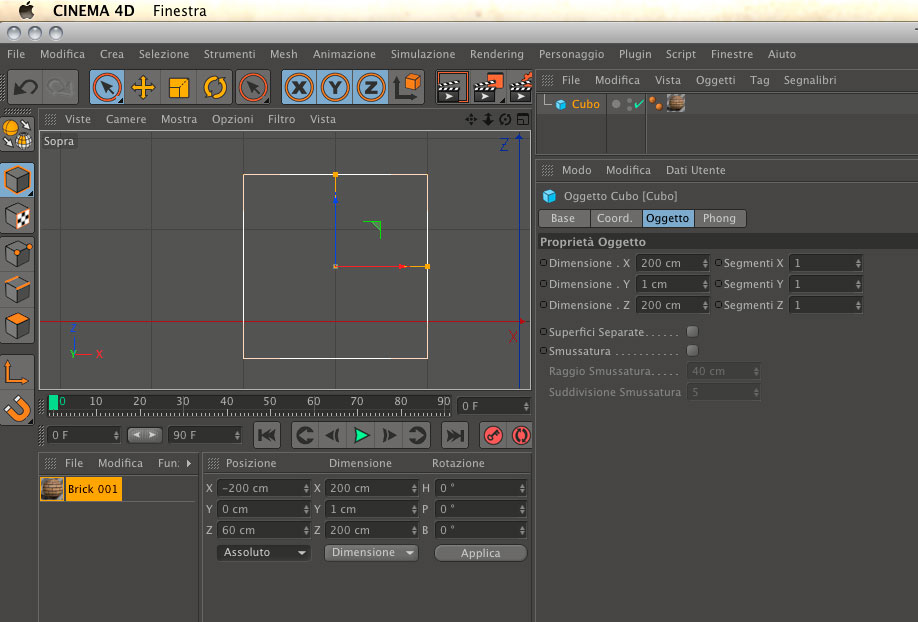Open Attribute Manager Dati Utente menu
Viewport: 918px width, 622px height.
tap(696, 170)
